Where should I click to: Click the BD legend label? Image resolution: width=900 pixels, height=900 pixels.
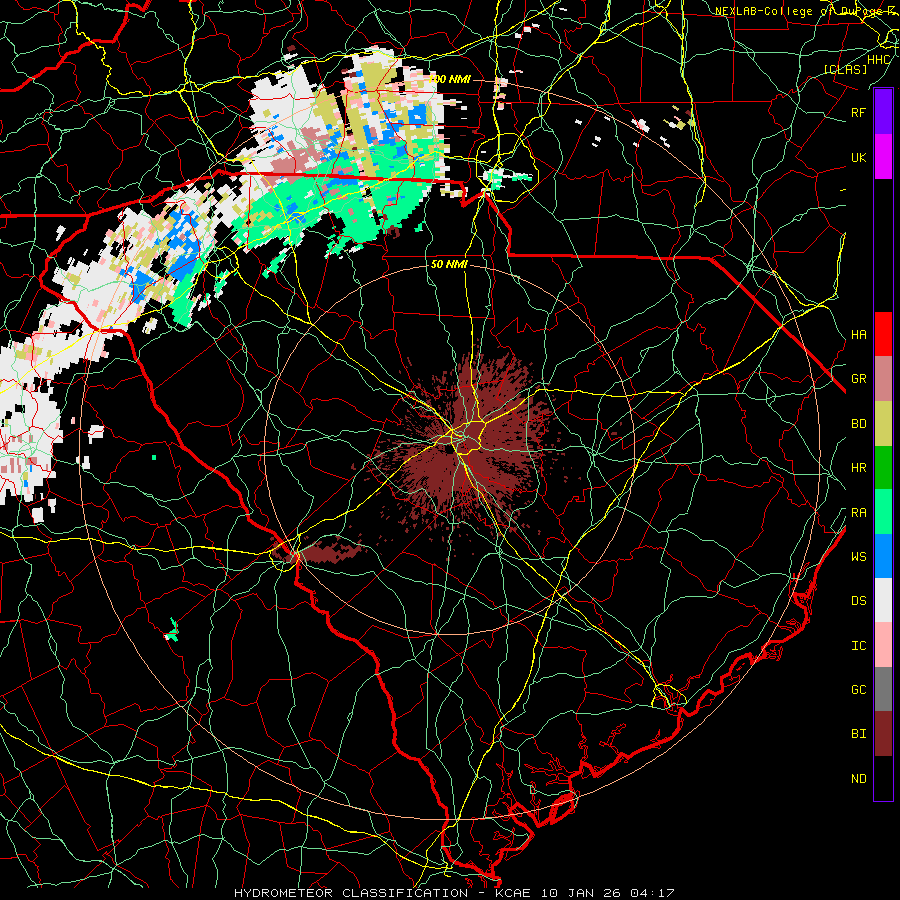pyautogui.click(x=858, y=424)
